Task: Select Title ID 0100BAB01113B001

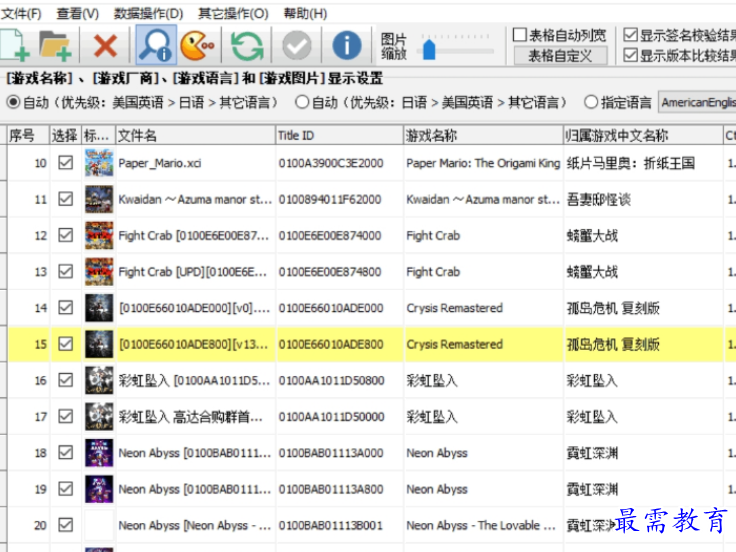Action: click(x=330, y=525)
